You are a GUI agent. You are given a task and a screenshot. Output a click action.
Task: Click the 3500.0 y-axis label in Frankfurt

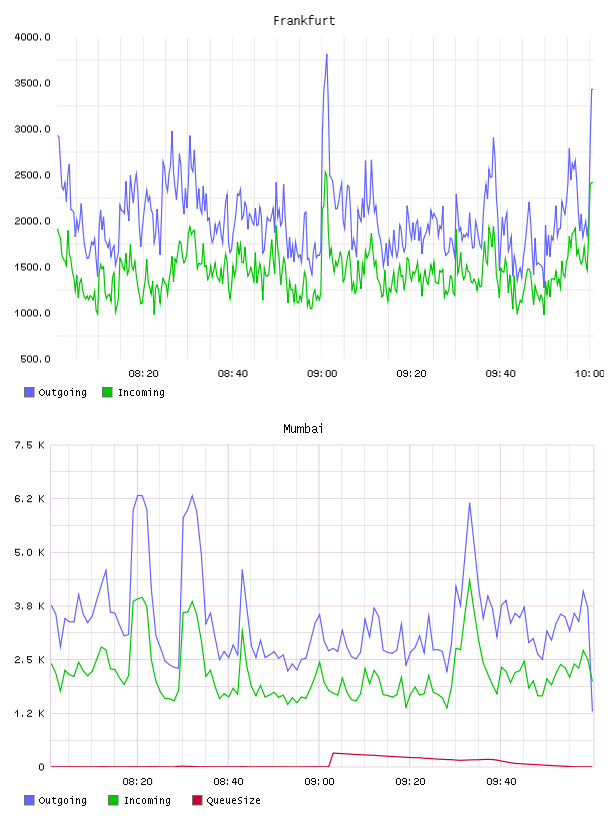(x=32, y=83)
